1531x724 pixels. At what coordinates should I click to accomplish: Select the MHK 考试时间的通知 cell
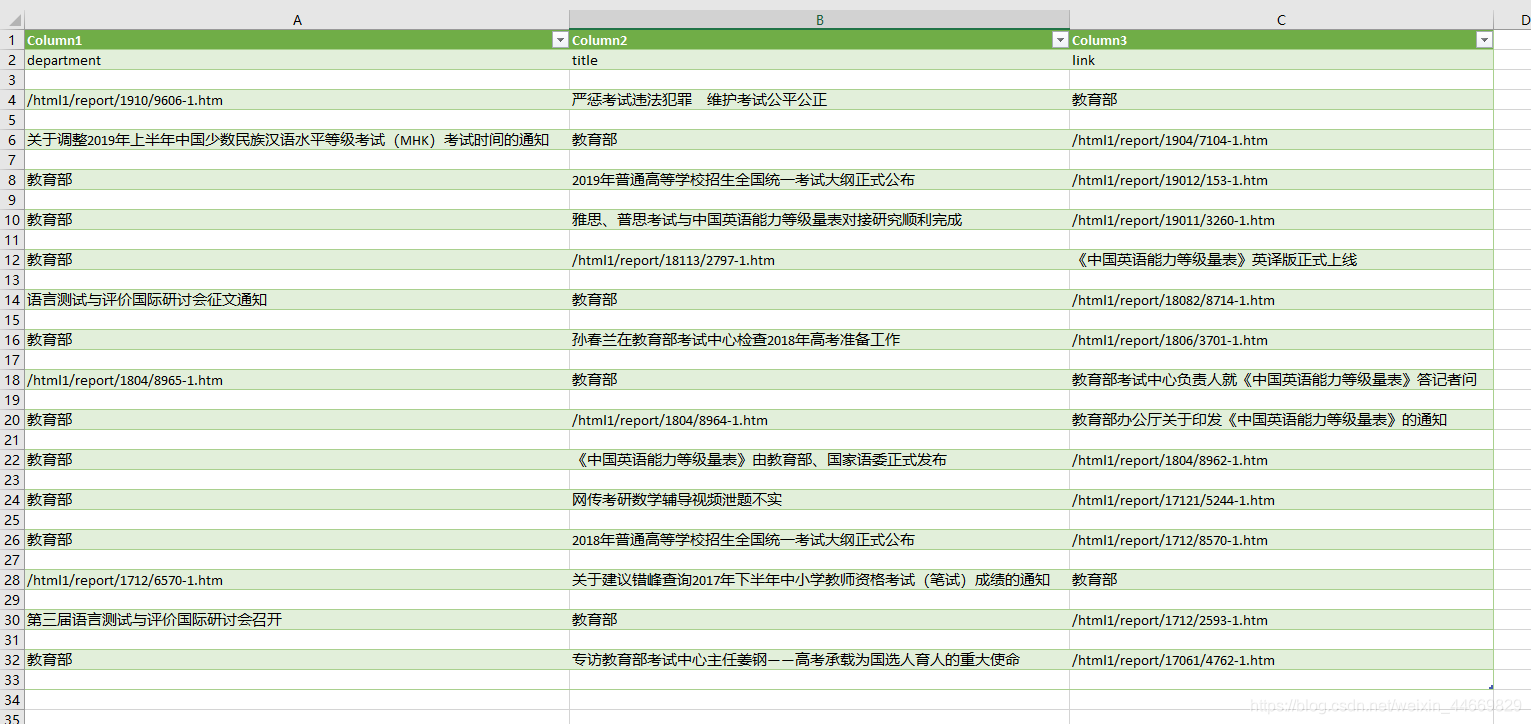[x=297, y=140]
